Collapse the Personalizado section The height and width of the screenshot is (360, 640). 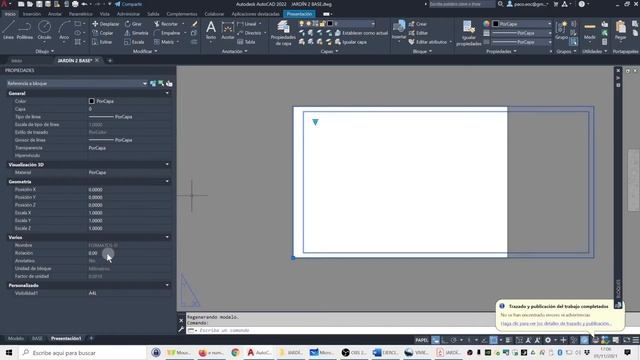click(x=167, y=285)
